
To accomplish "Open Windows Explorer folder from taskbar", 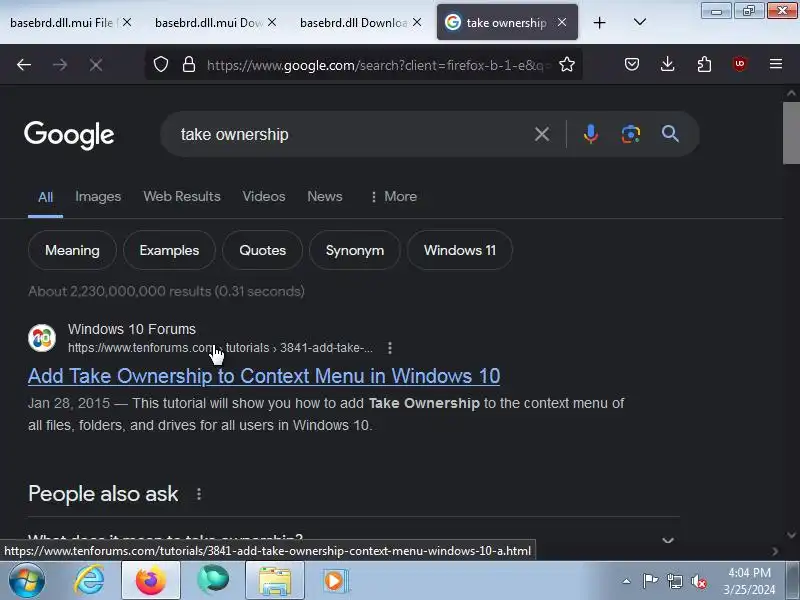I will tap(275, 581).
